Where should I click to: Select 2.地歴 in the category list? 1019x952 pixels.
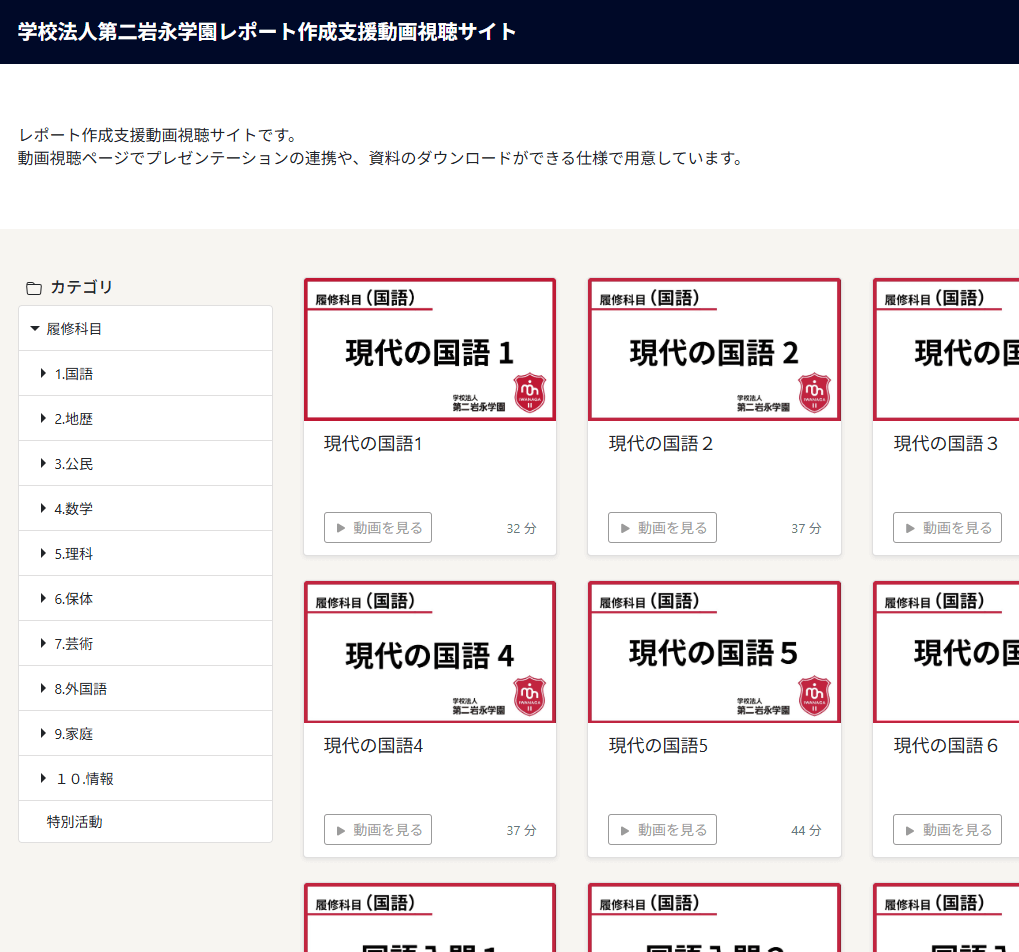point(73,419)
